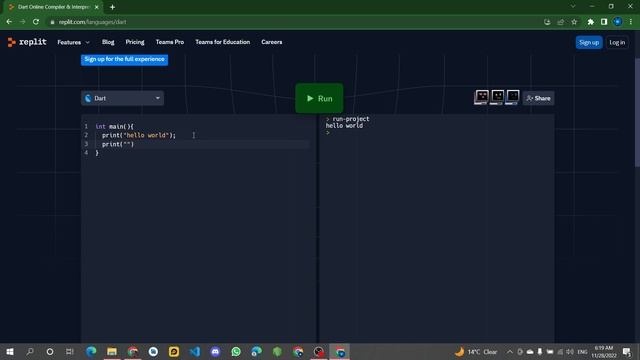Click the address bar URL

[x=92, y=22]
